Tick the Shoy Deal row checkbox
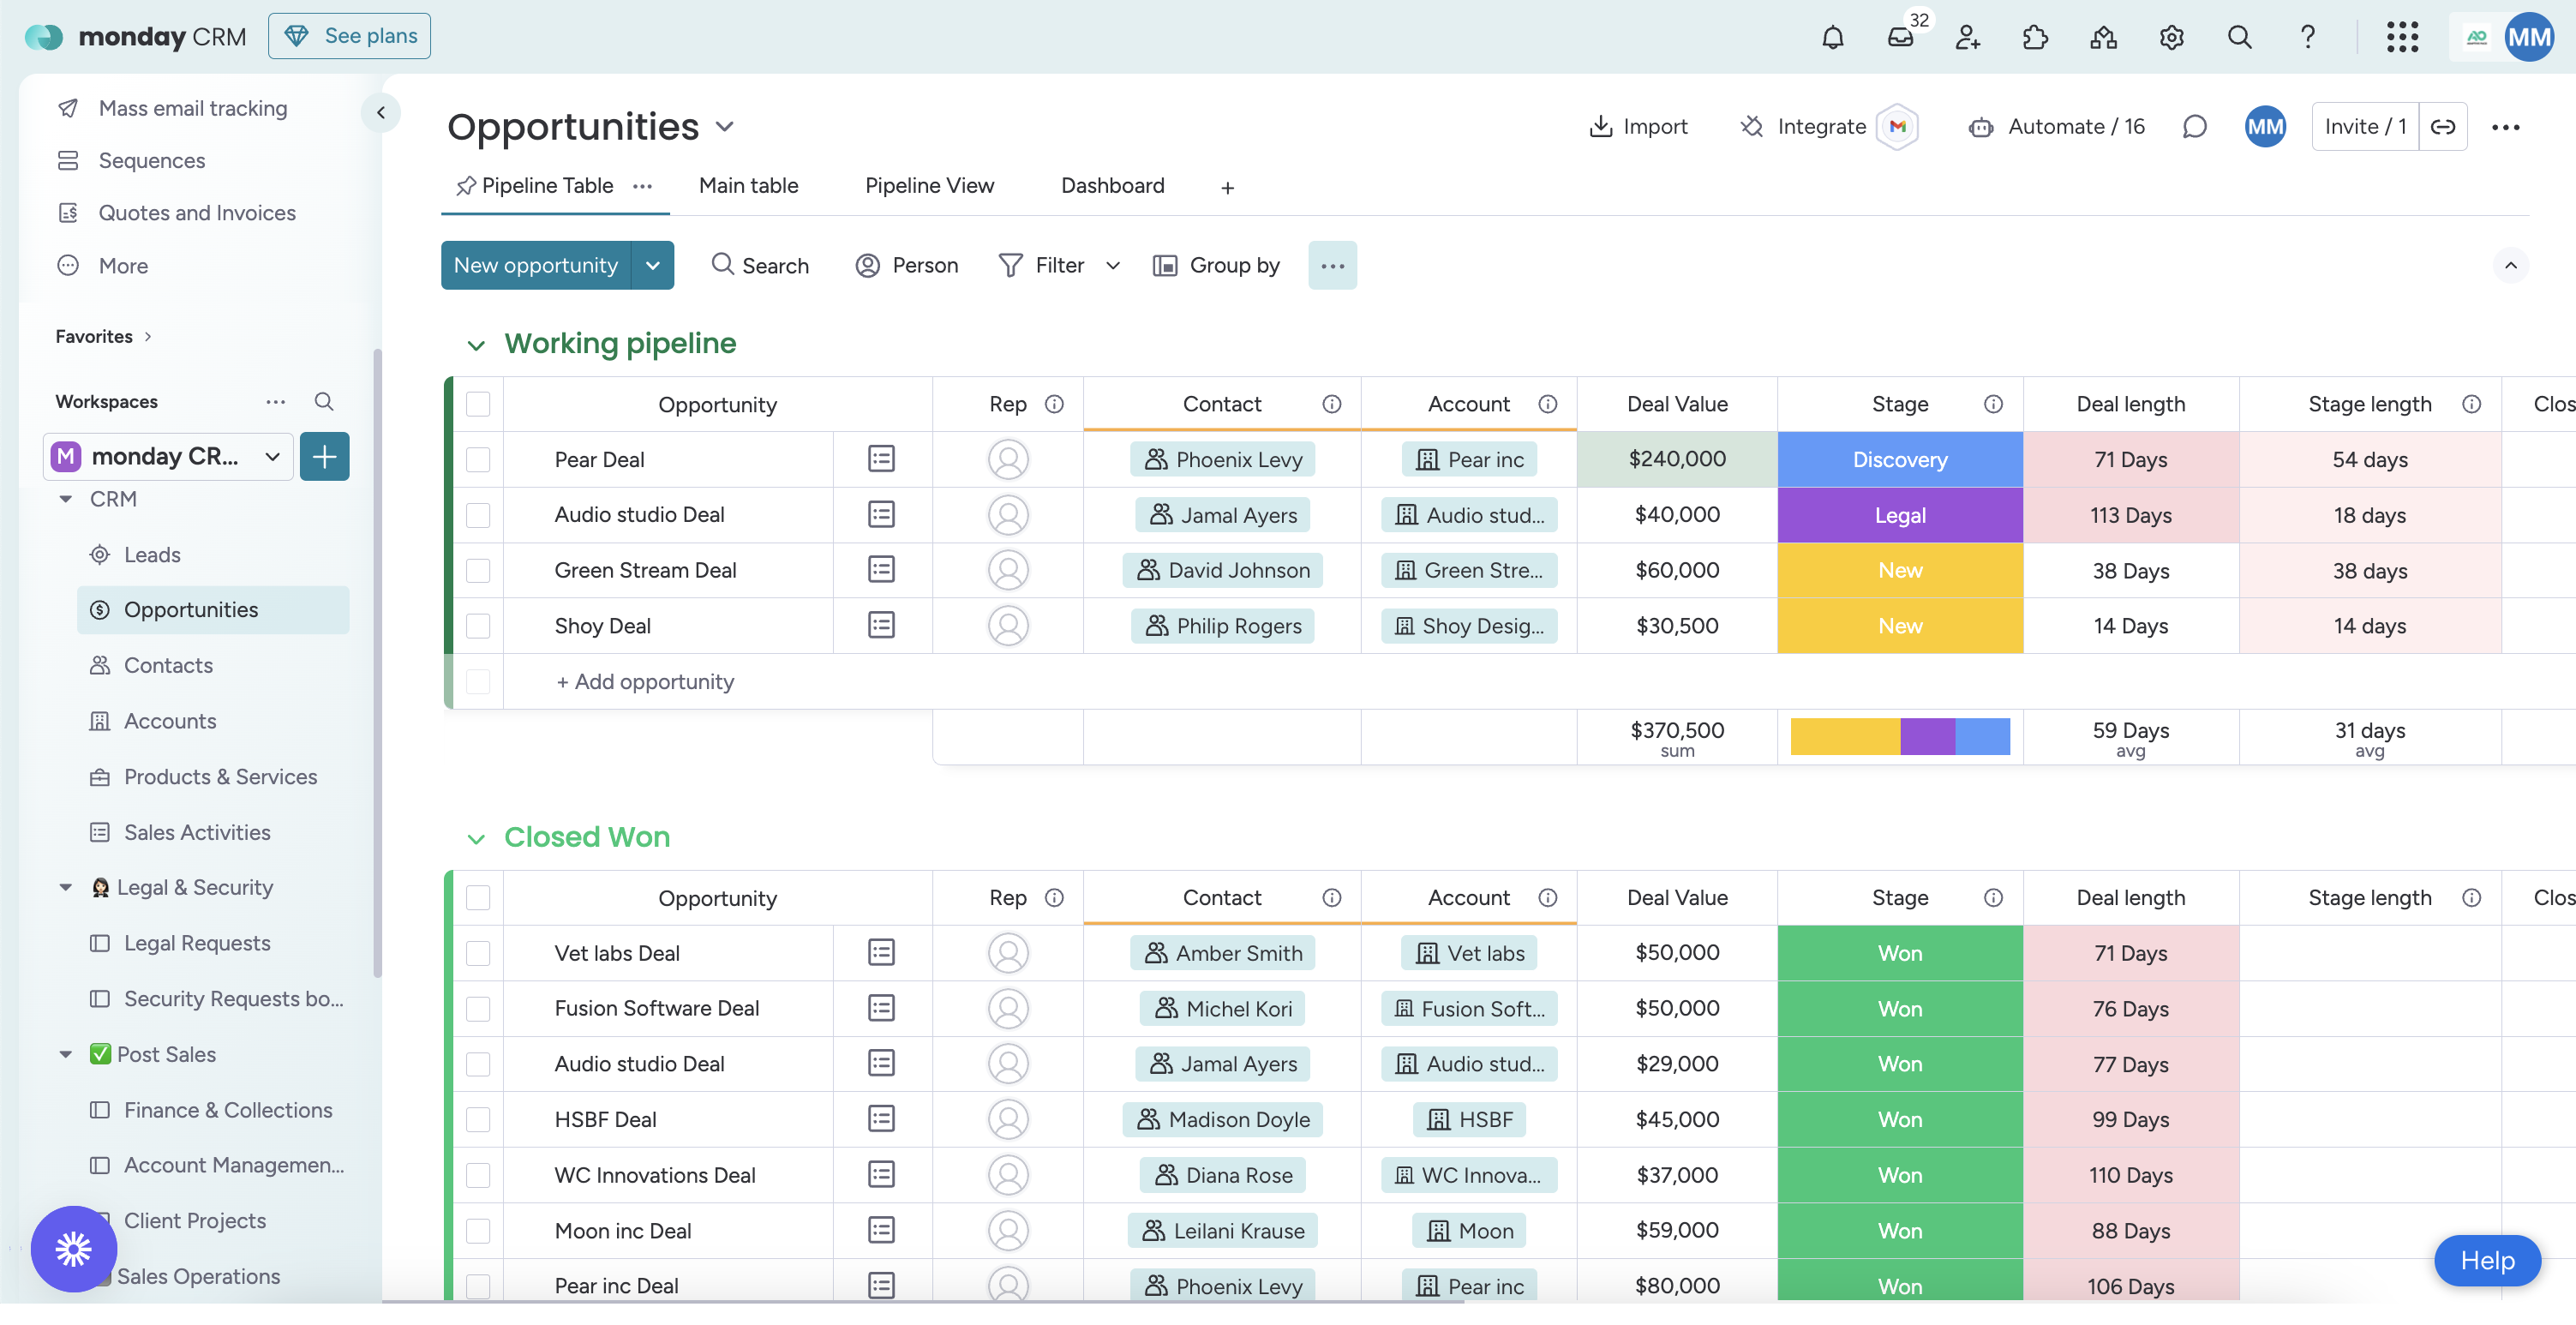The height and width of the screenshot is (1325, 2576). coord(478,626)
